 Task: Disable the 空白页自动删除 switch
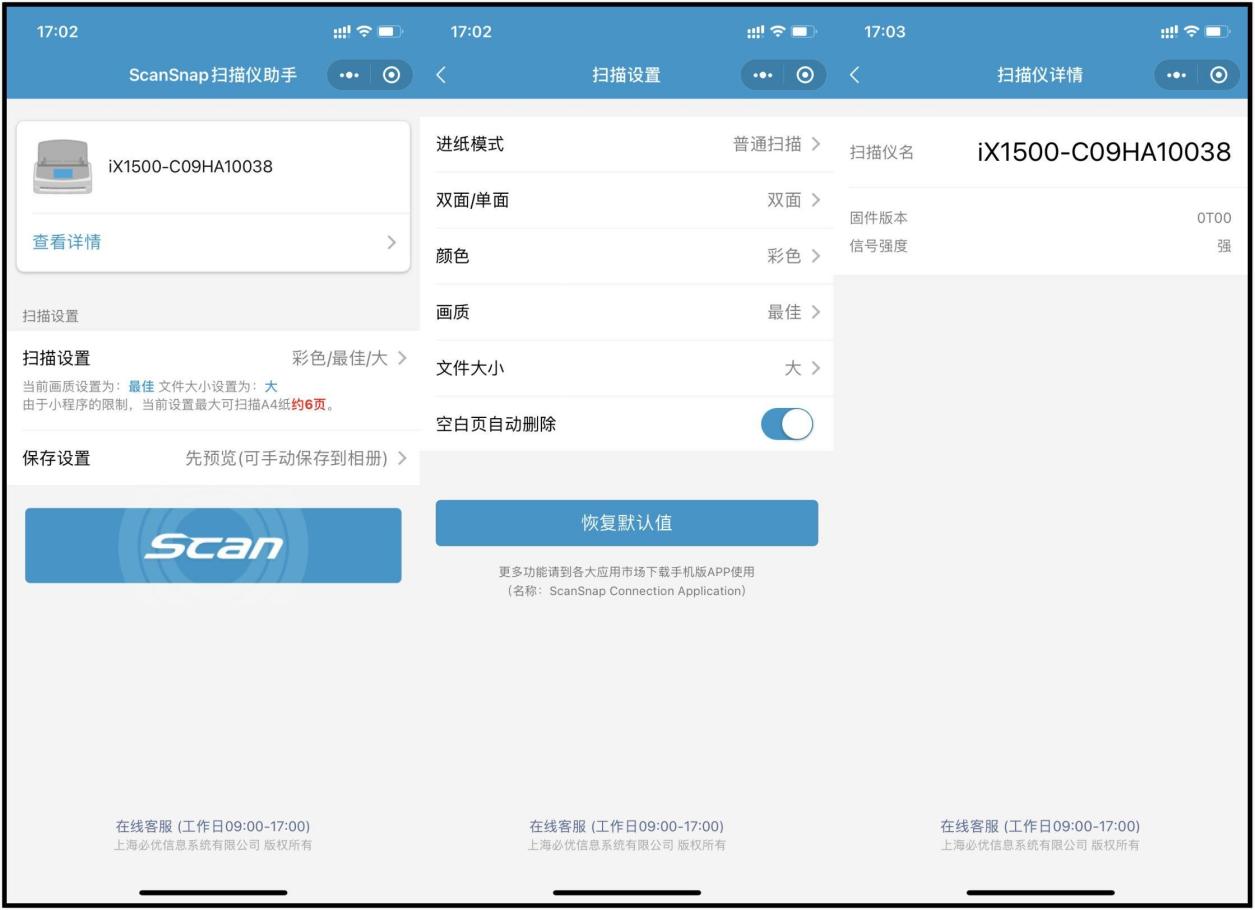click(788, 424)
